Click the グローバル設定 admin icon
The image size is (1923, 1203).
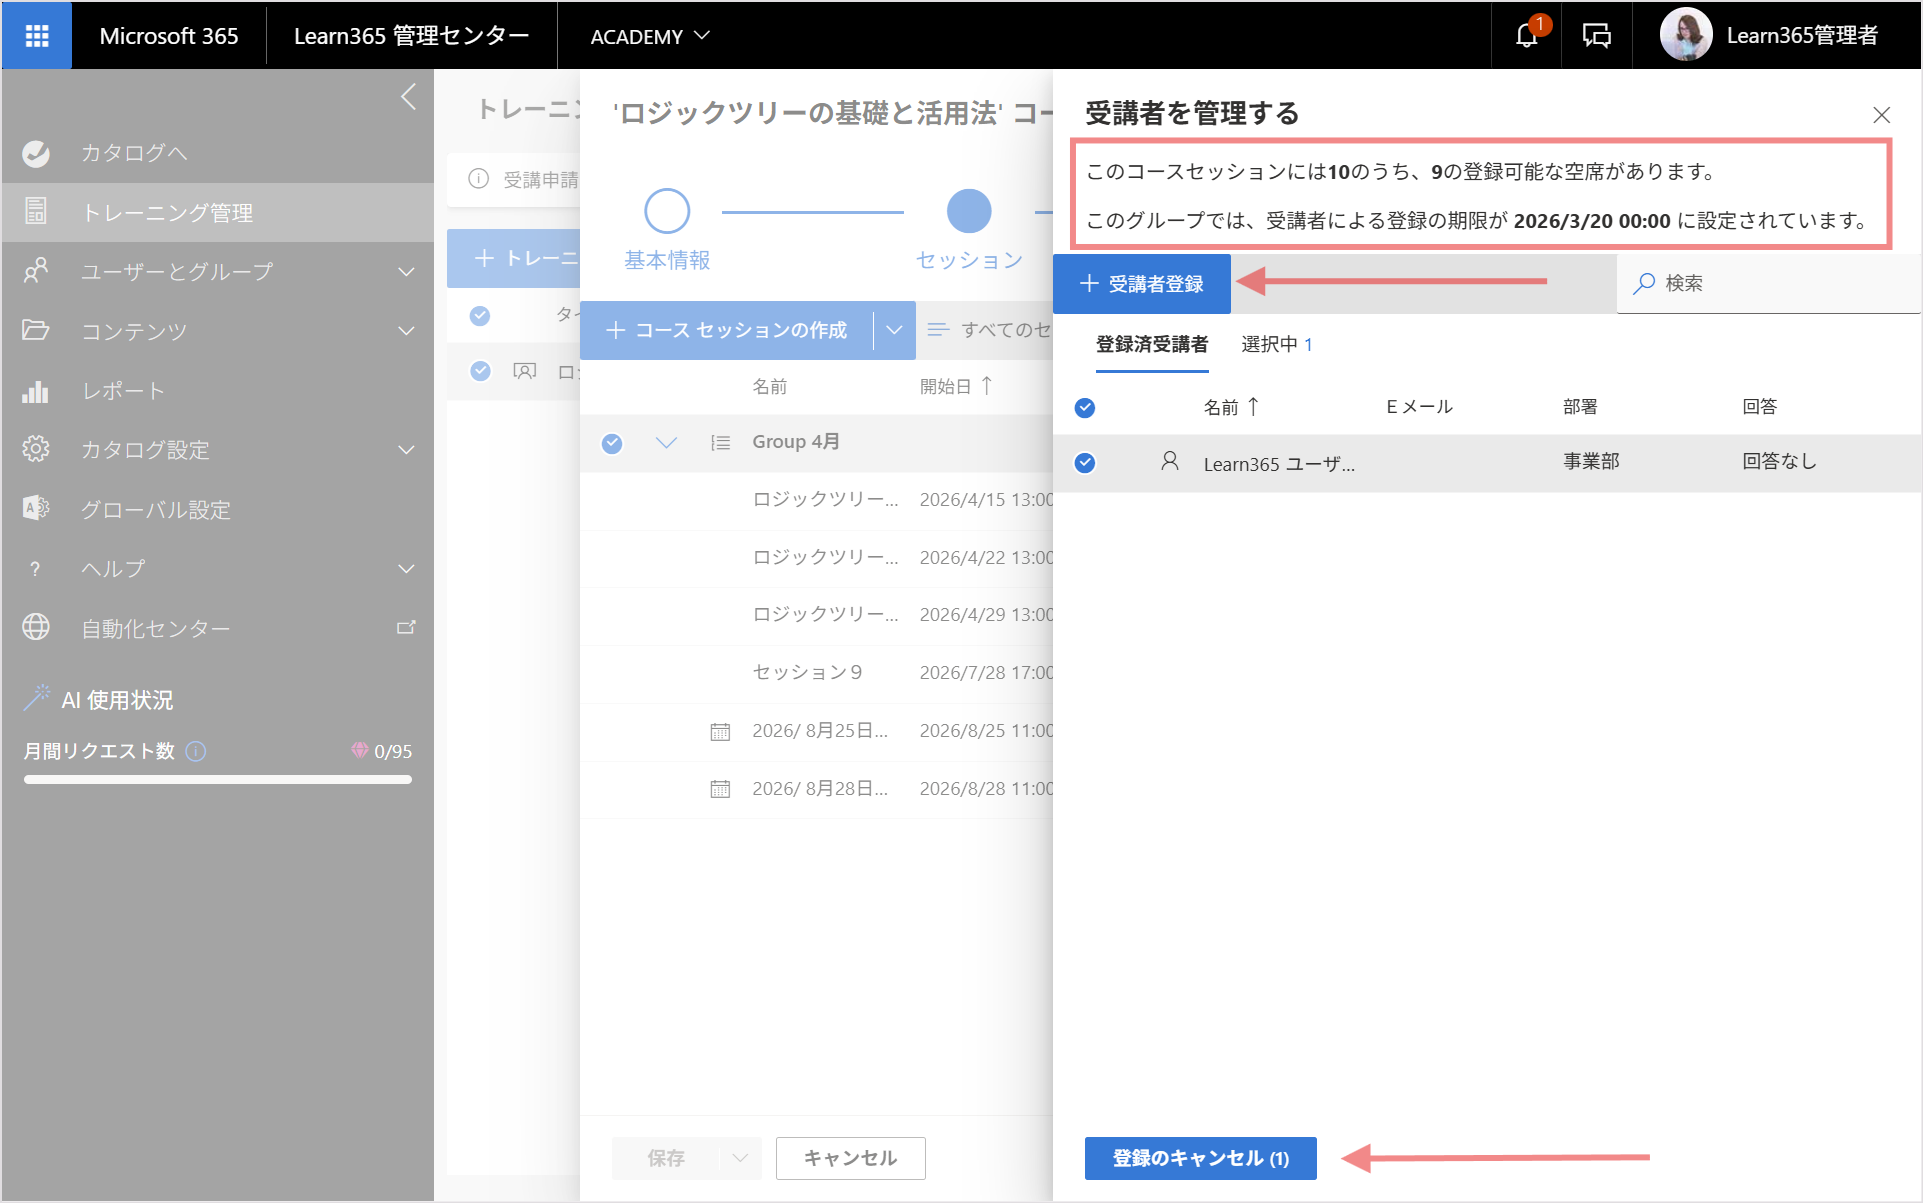coord(36,508)
